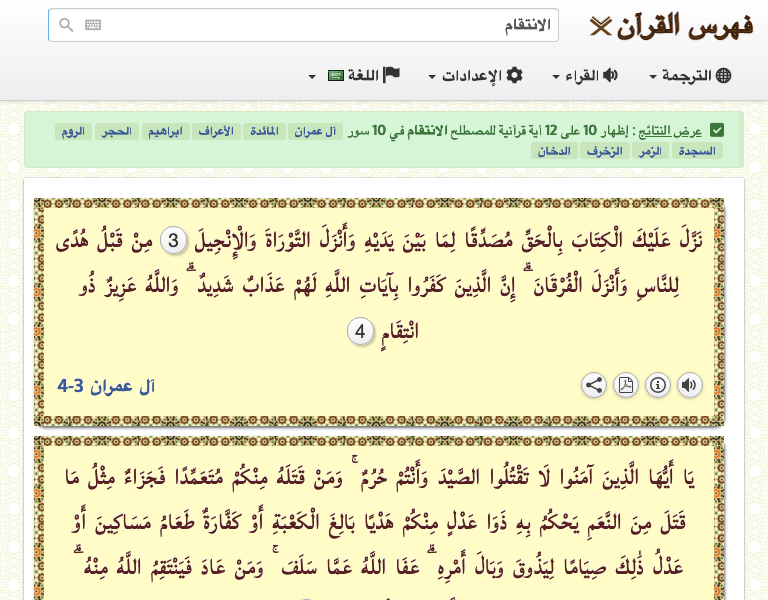
Task: Share the Al Imran 3-4 verse
Action: coord(593,385)
